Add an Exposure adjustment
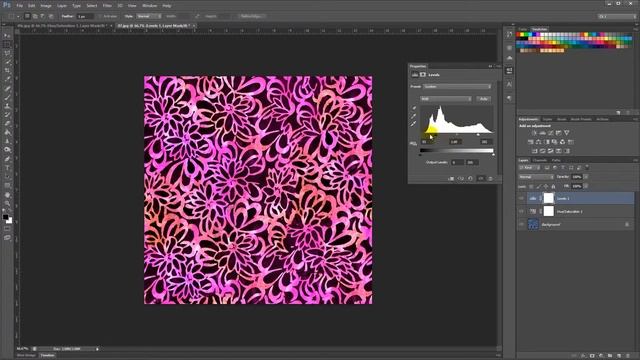 coord(558,133)
